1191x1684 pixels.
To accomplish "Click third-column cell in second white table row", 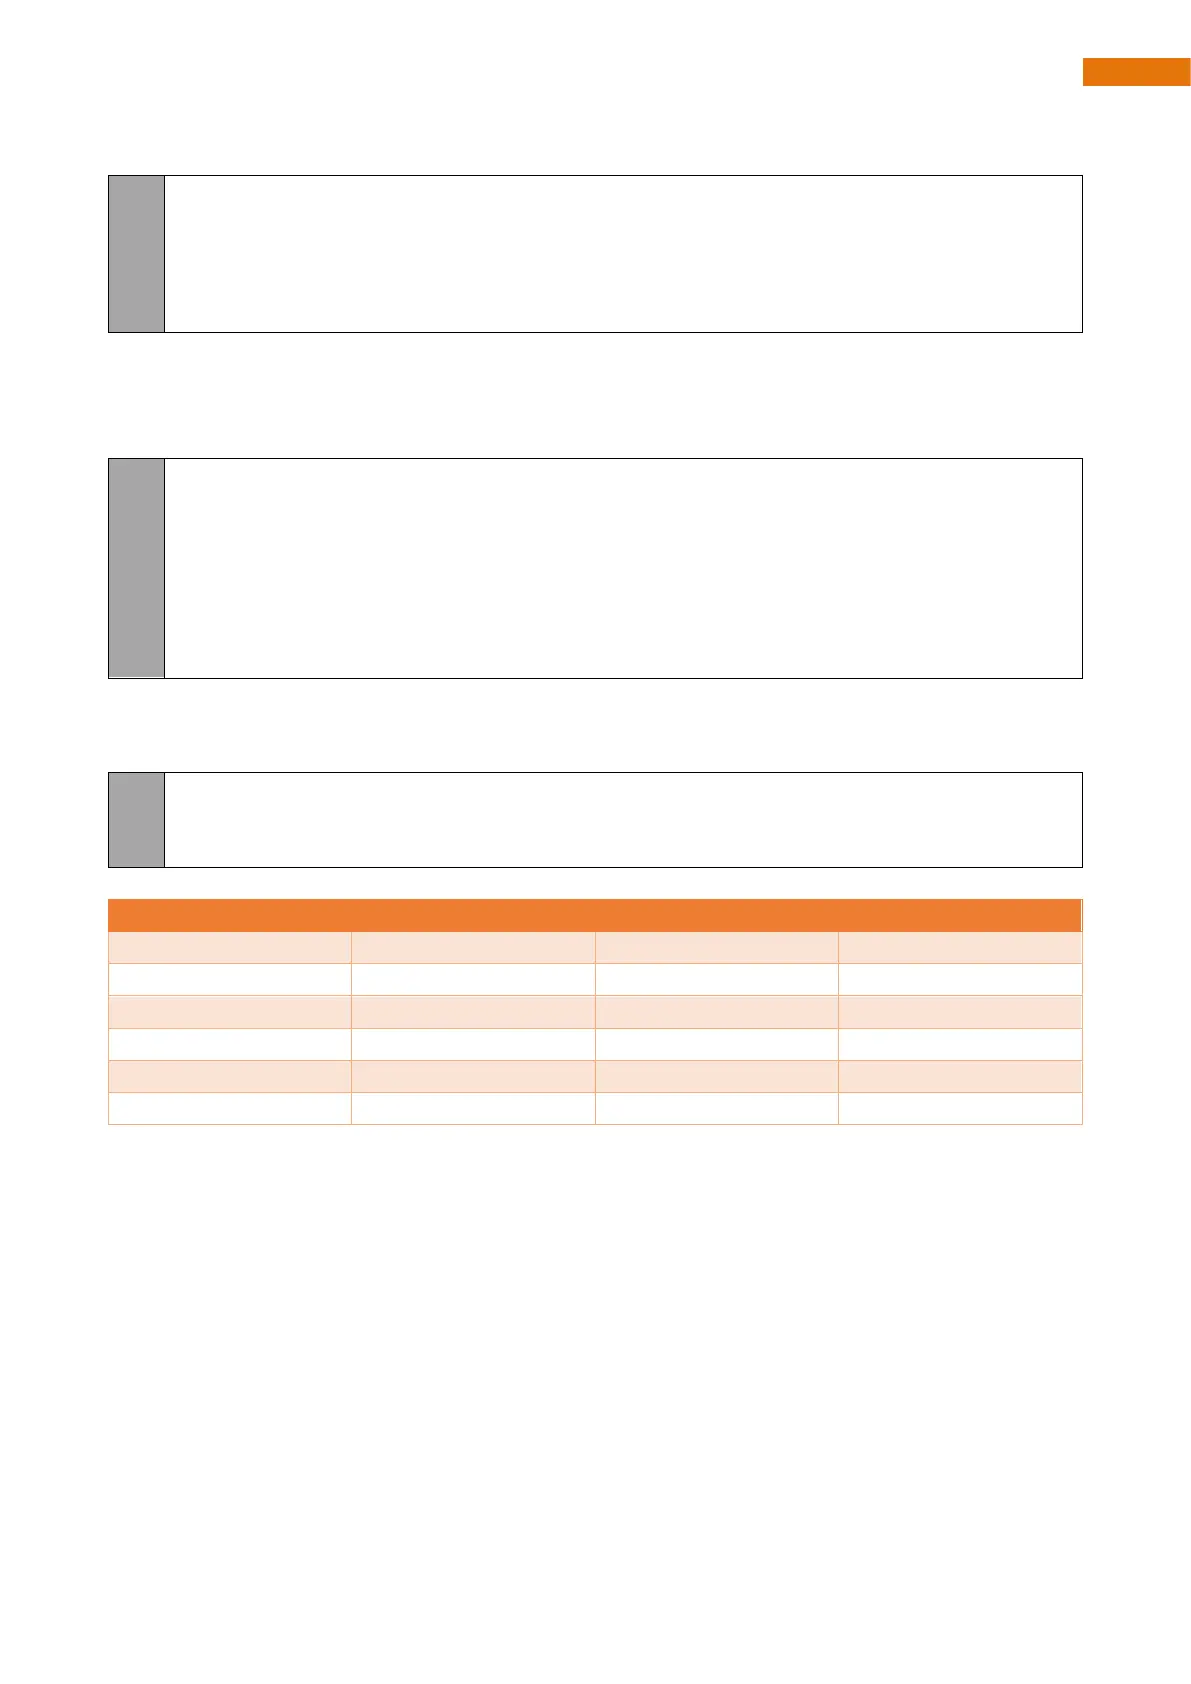I will point(716,1044).
